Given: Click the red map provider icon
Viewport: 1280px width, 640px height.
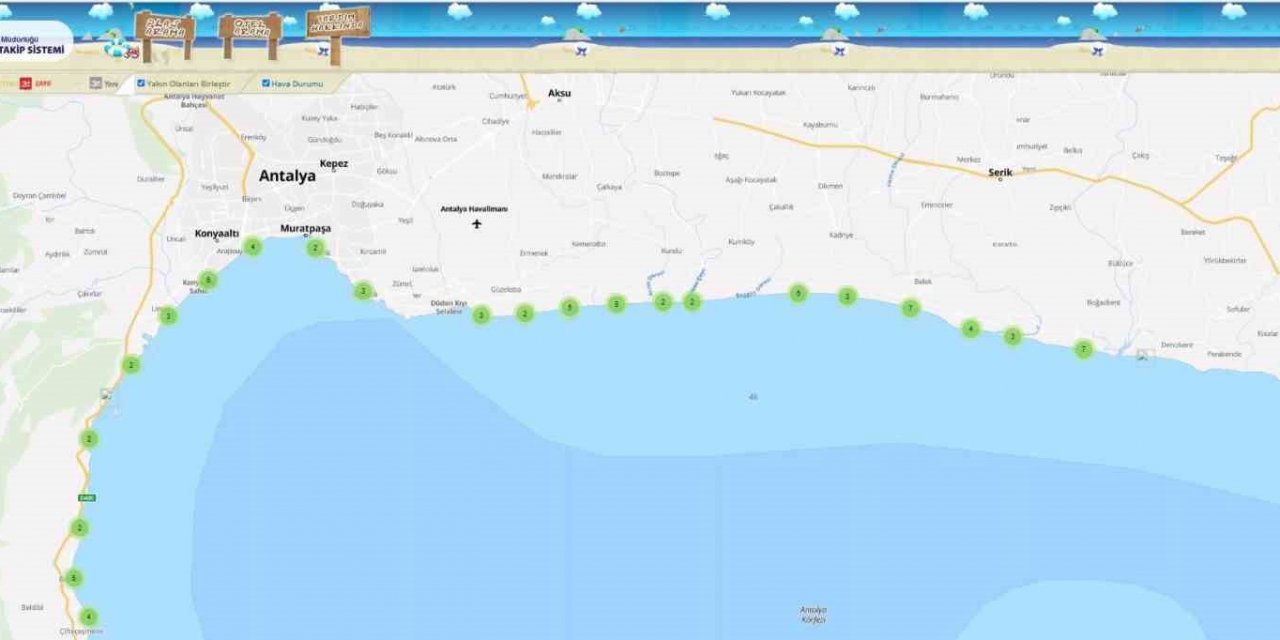Looking at the screenshot, I should tap(26, 84).
